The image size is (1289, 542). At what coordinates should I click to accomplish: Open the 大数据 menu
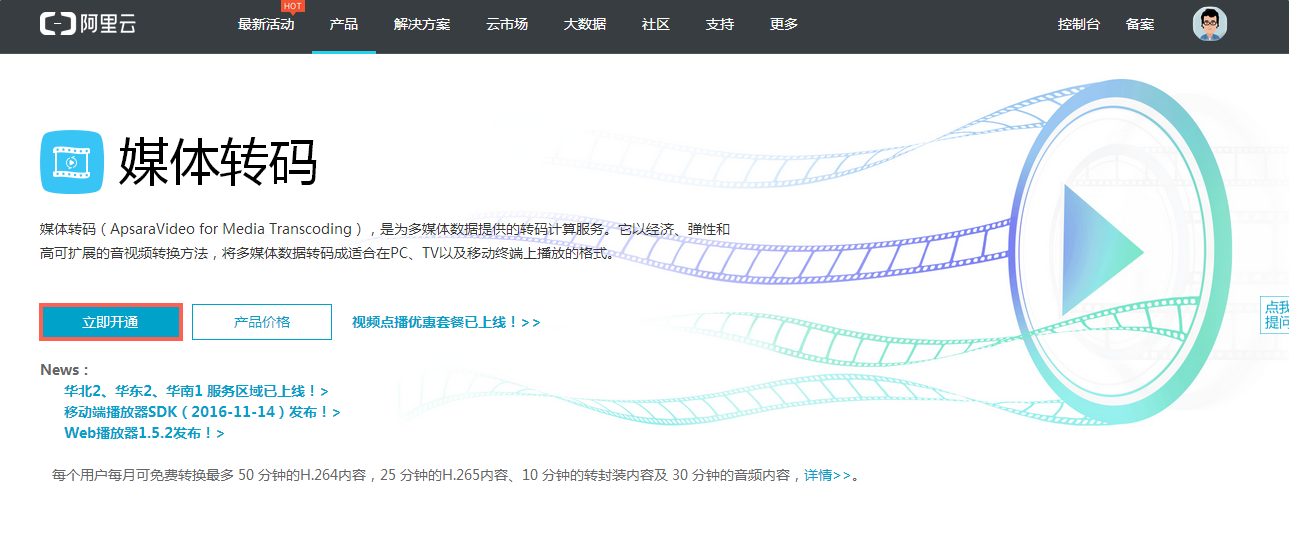pyautogui.click(x=585, y=24)
